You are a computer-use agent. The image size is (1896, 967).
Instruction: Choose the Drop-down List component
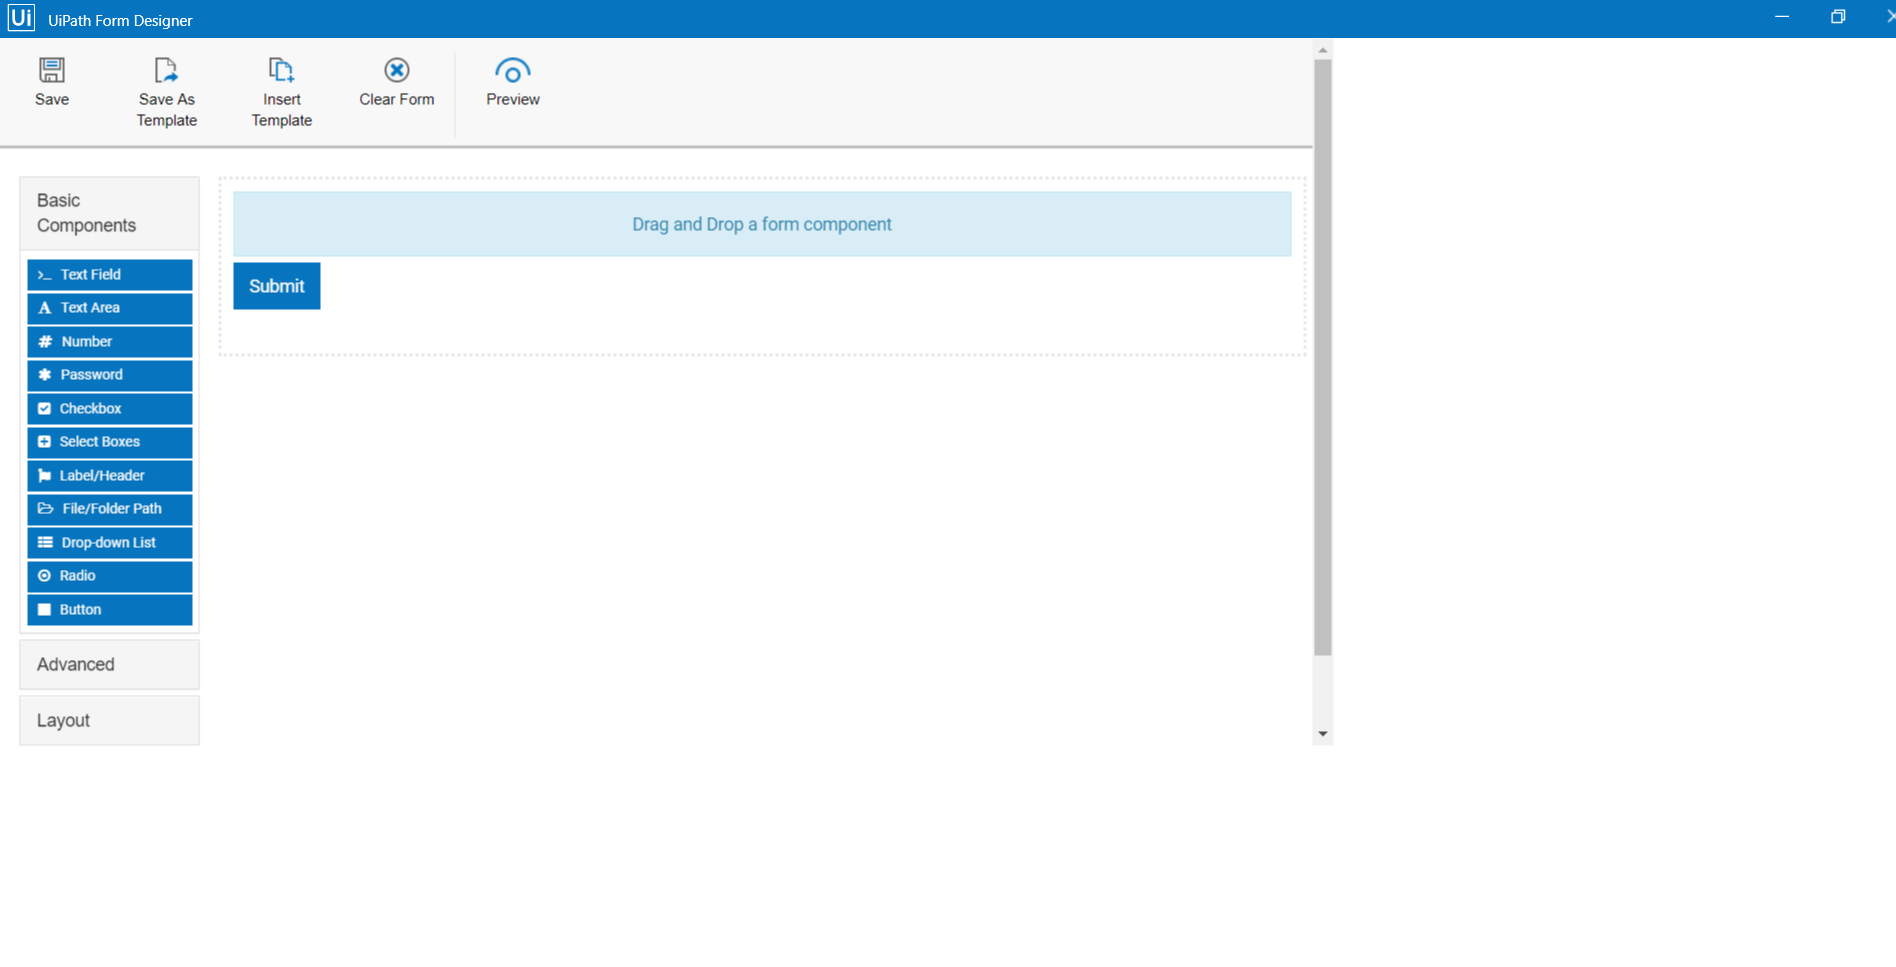click(x=110, y=543)
